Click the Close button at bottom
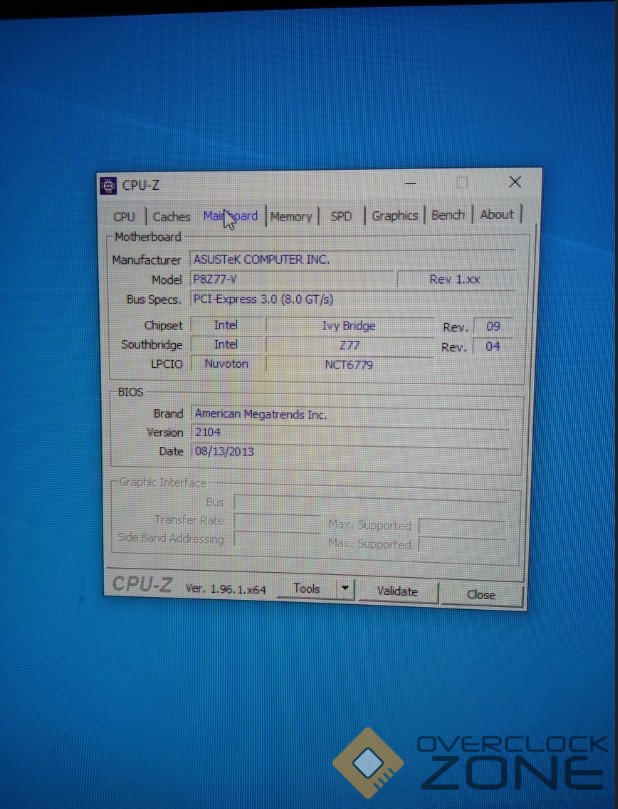Screen dimensions: 618x809 tap(481, 595)
